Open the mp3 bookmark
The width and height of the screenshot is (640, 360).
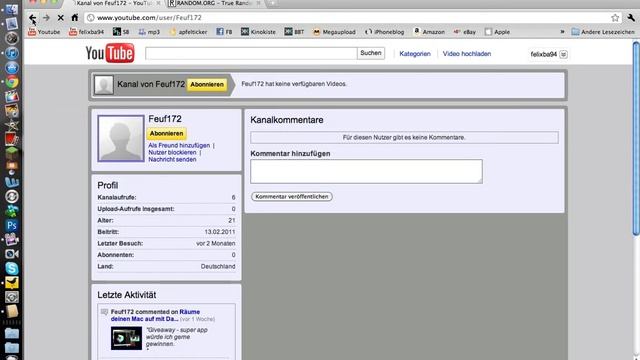point(149,32)
